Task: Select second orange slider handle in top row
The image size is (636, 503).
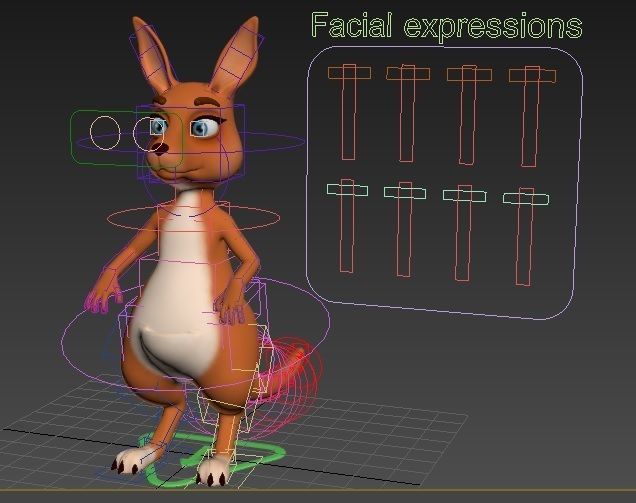Action: (408, 74)
